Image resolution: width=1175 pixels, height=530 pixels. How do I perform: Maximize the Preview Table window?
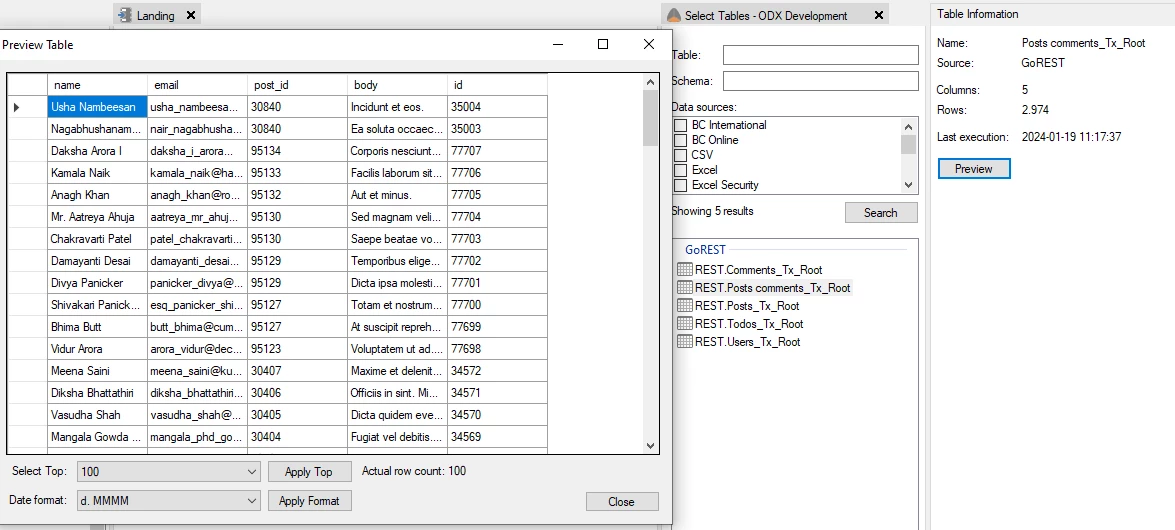click(x=602, y=44)
